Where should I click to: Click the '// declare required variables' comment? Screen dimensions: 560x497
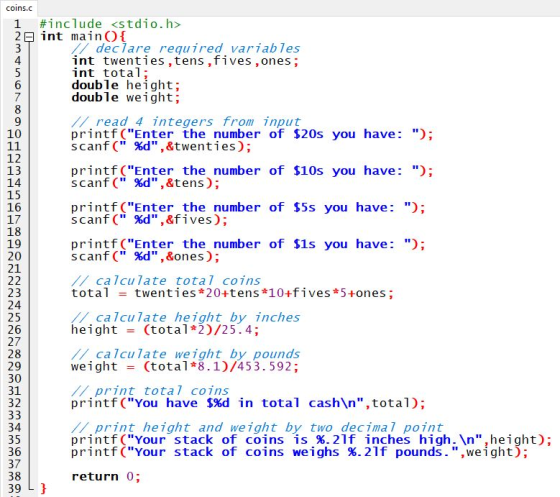click(x=185, y=49)
